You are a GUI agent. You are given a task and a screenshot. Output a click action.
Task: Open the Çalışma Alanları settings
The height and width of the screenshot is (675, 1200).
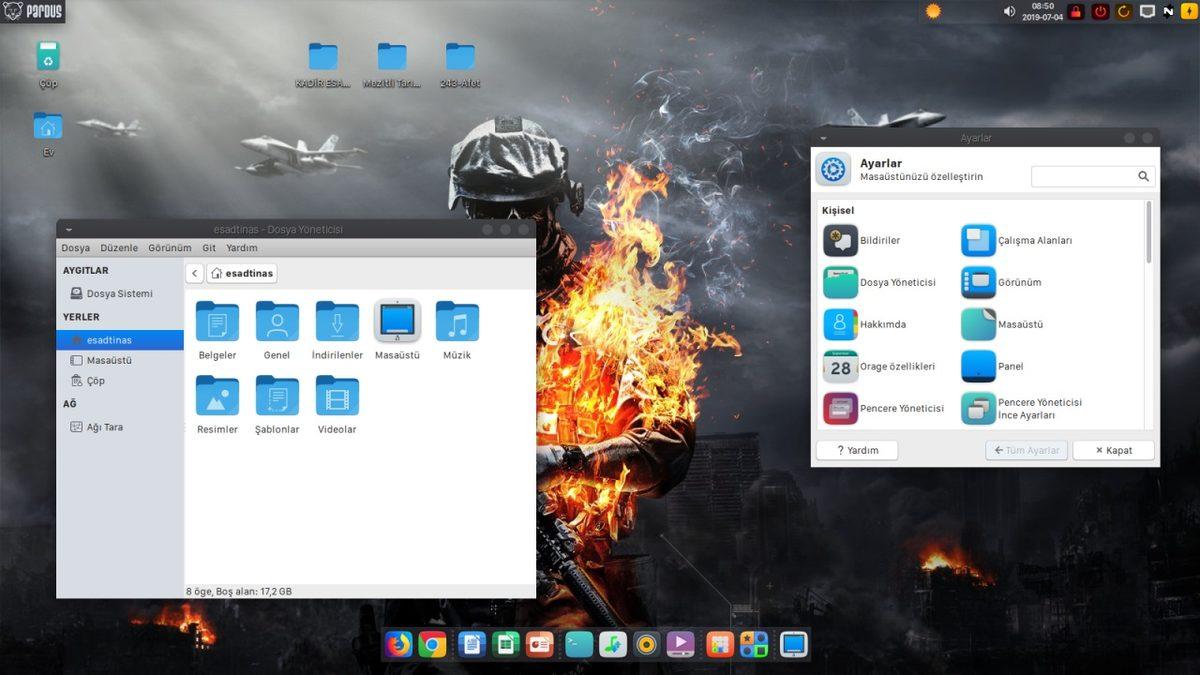tap(979, 241)
